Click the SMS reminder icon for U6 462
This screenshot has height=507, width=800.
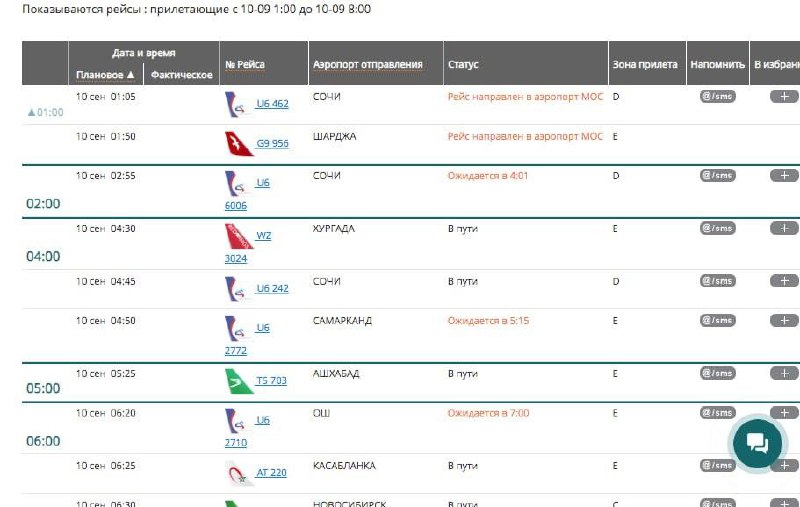717,96
